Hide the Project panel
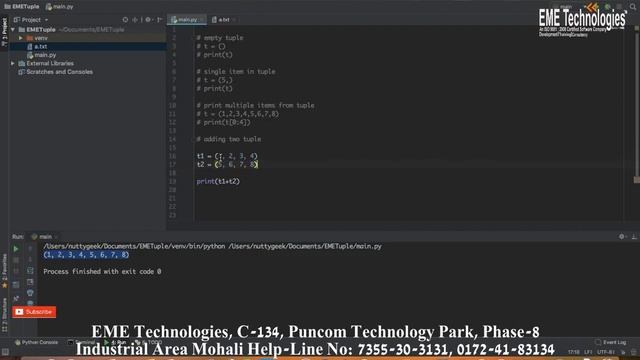Viewport: 640px width, 360px height. click(x=160, y=20)
